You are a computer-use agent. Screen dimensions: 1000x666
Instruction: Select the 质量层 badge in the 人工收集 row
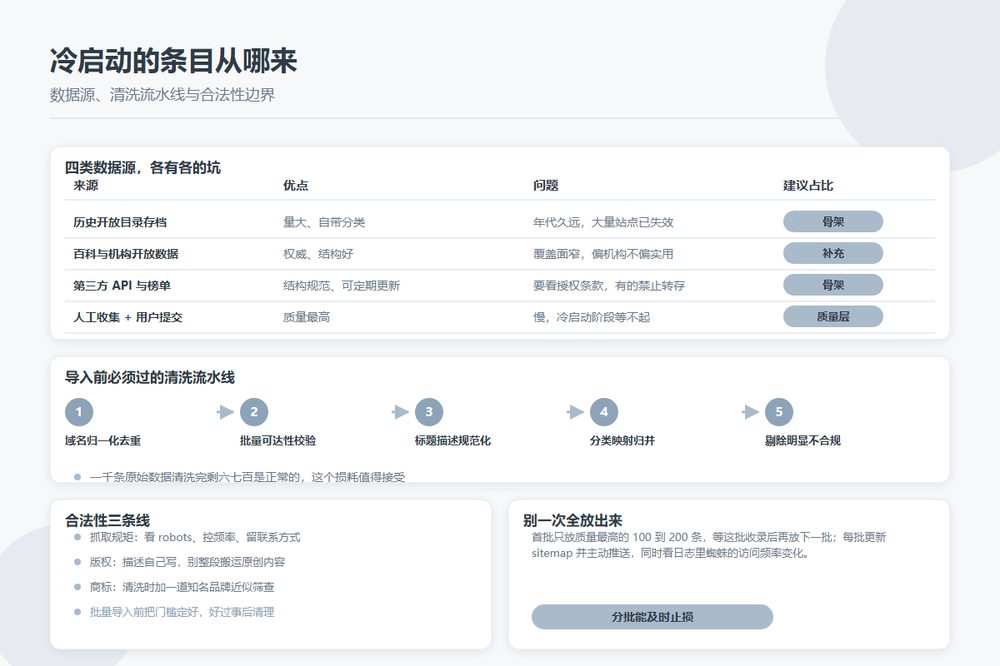833,316
